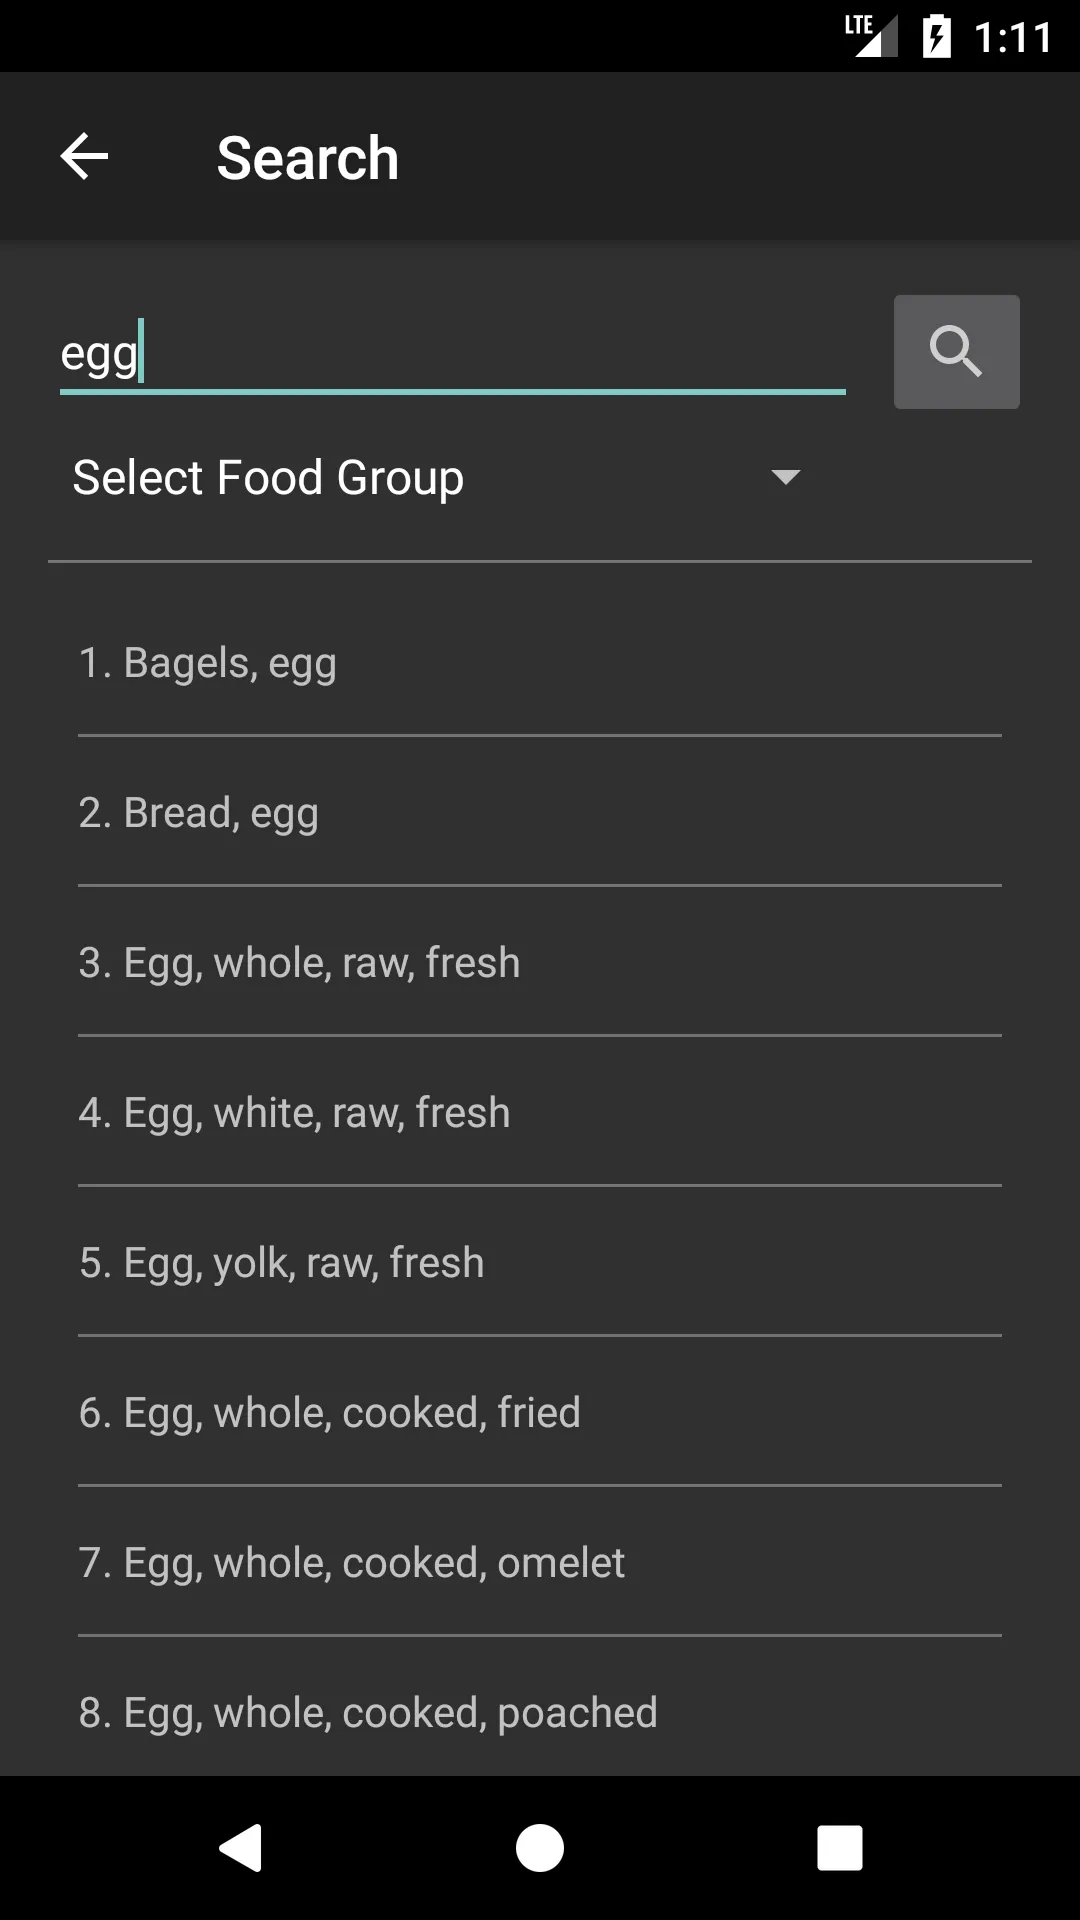
Task: Open recent apps with the square button
Action: click(840, 1847)
